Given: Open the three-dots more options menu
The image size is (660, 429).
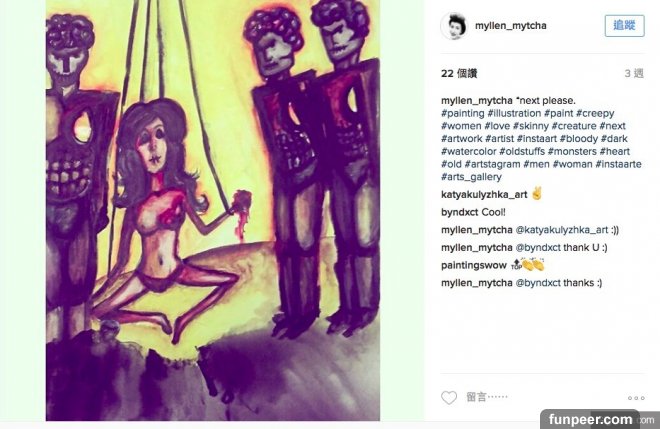Looking at the screenshot, I should click(636, 398).
